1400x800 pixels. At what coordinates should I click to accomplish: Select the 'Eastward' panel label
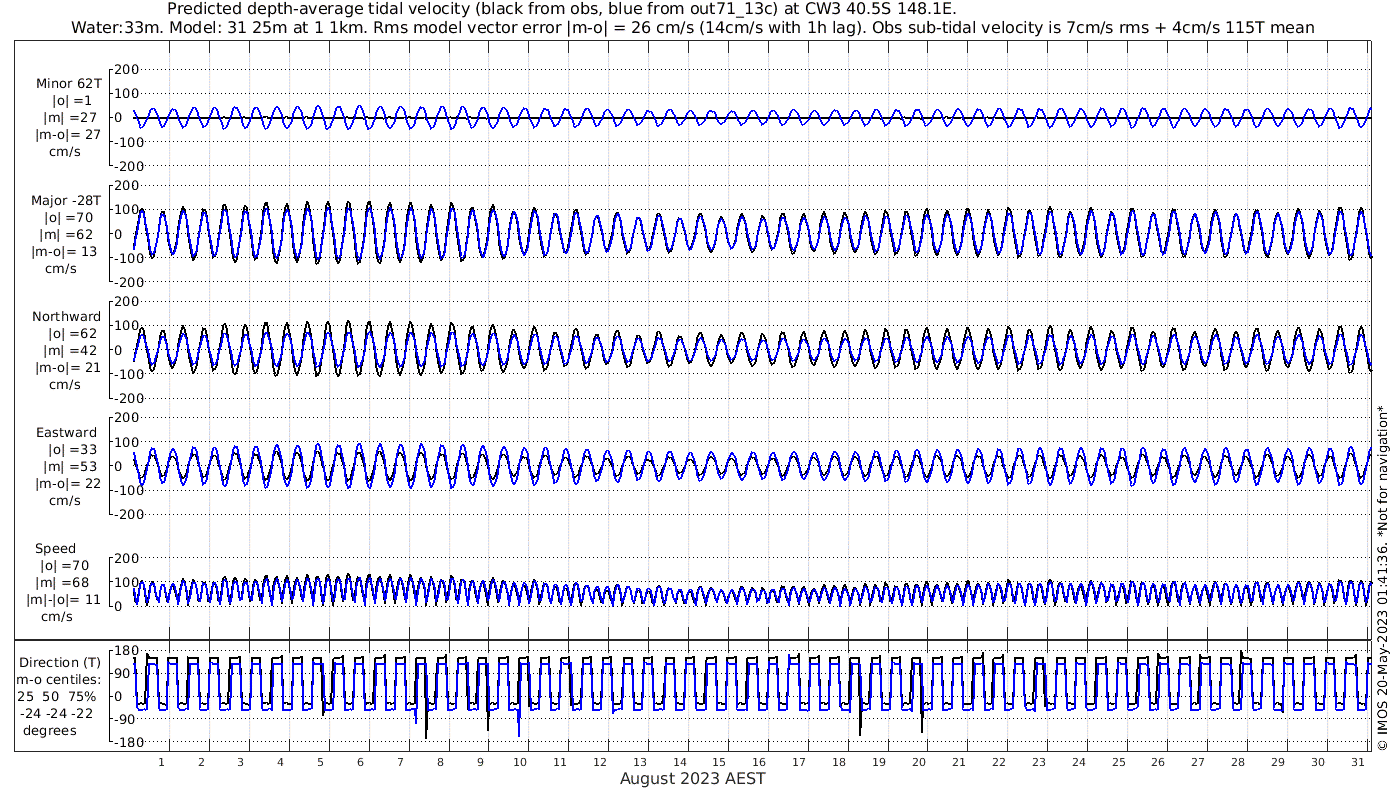click(x=66, y=433)
